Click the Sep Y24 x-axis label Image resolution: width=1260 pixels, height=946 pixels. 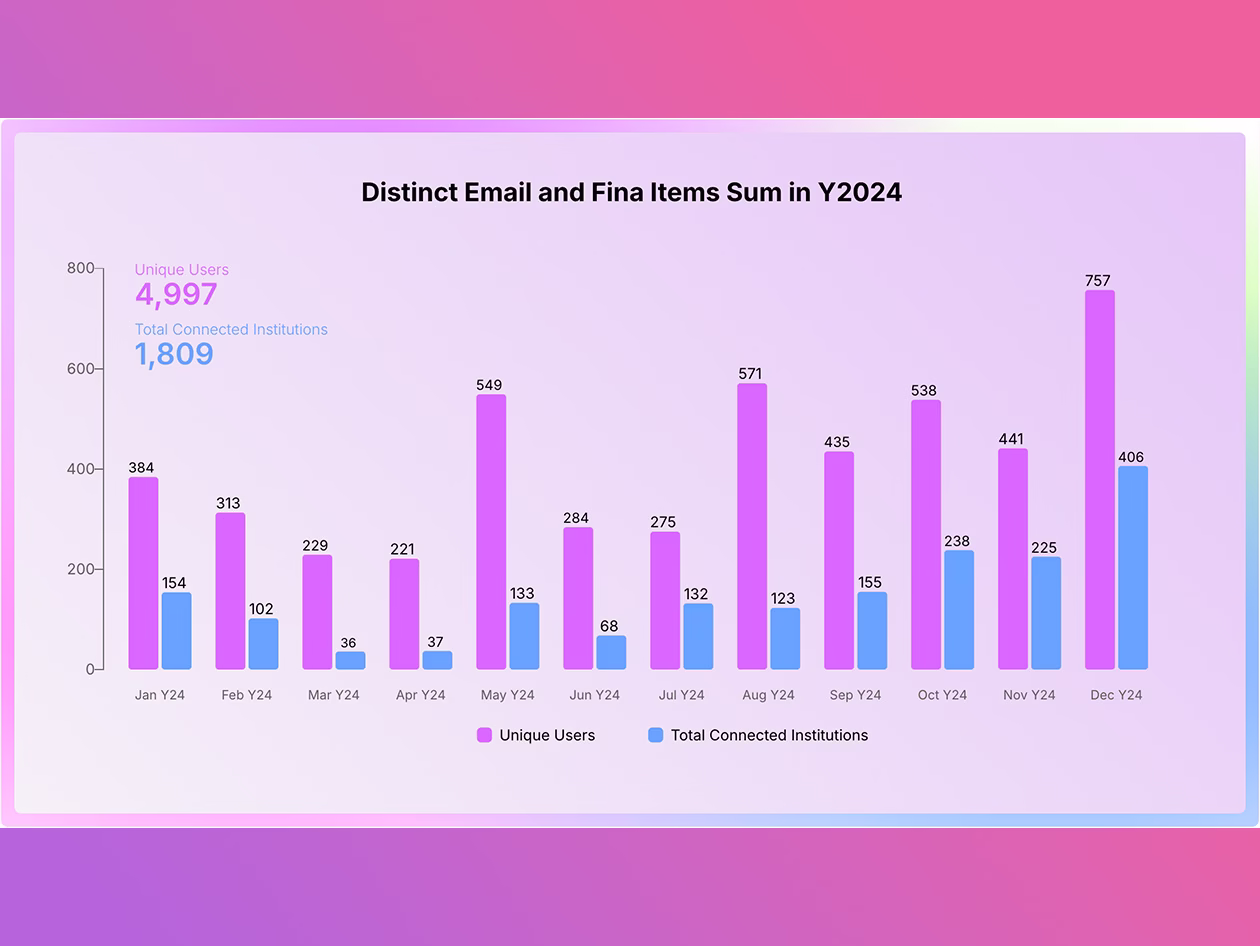click(855, 695)
